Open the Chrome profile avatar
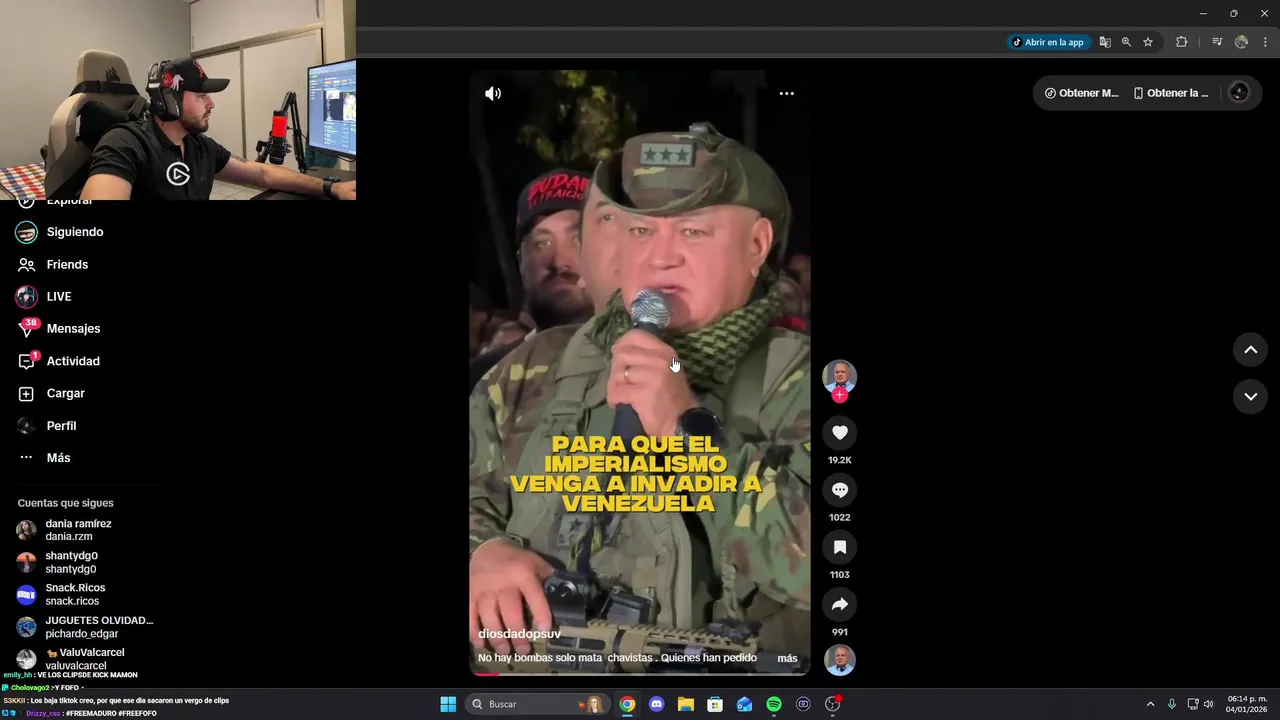This screenshot has height=720, width=1280. pos(1241,42)
